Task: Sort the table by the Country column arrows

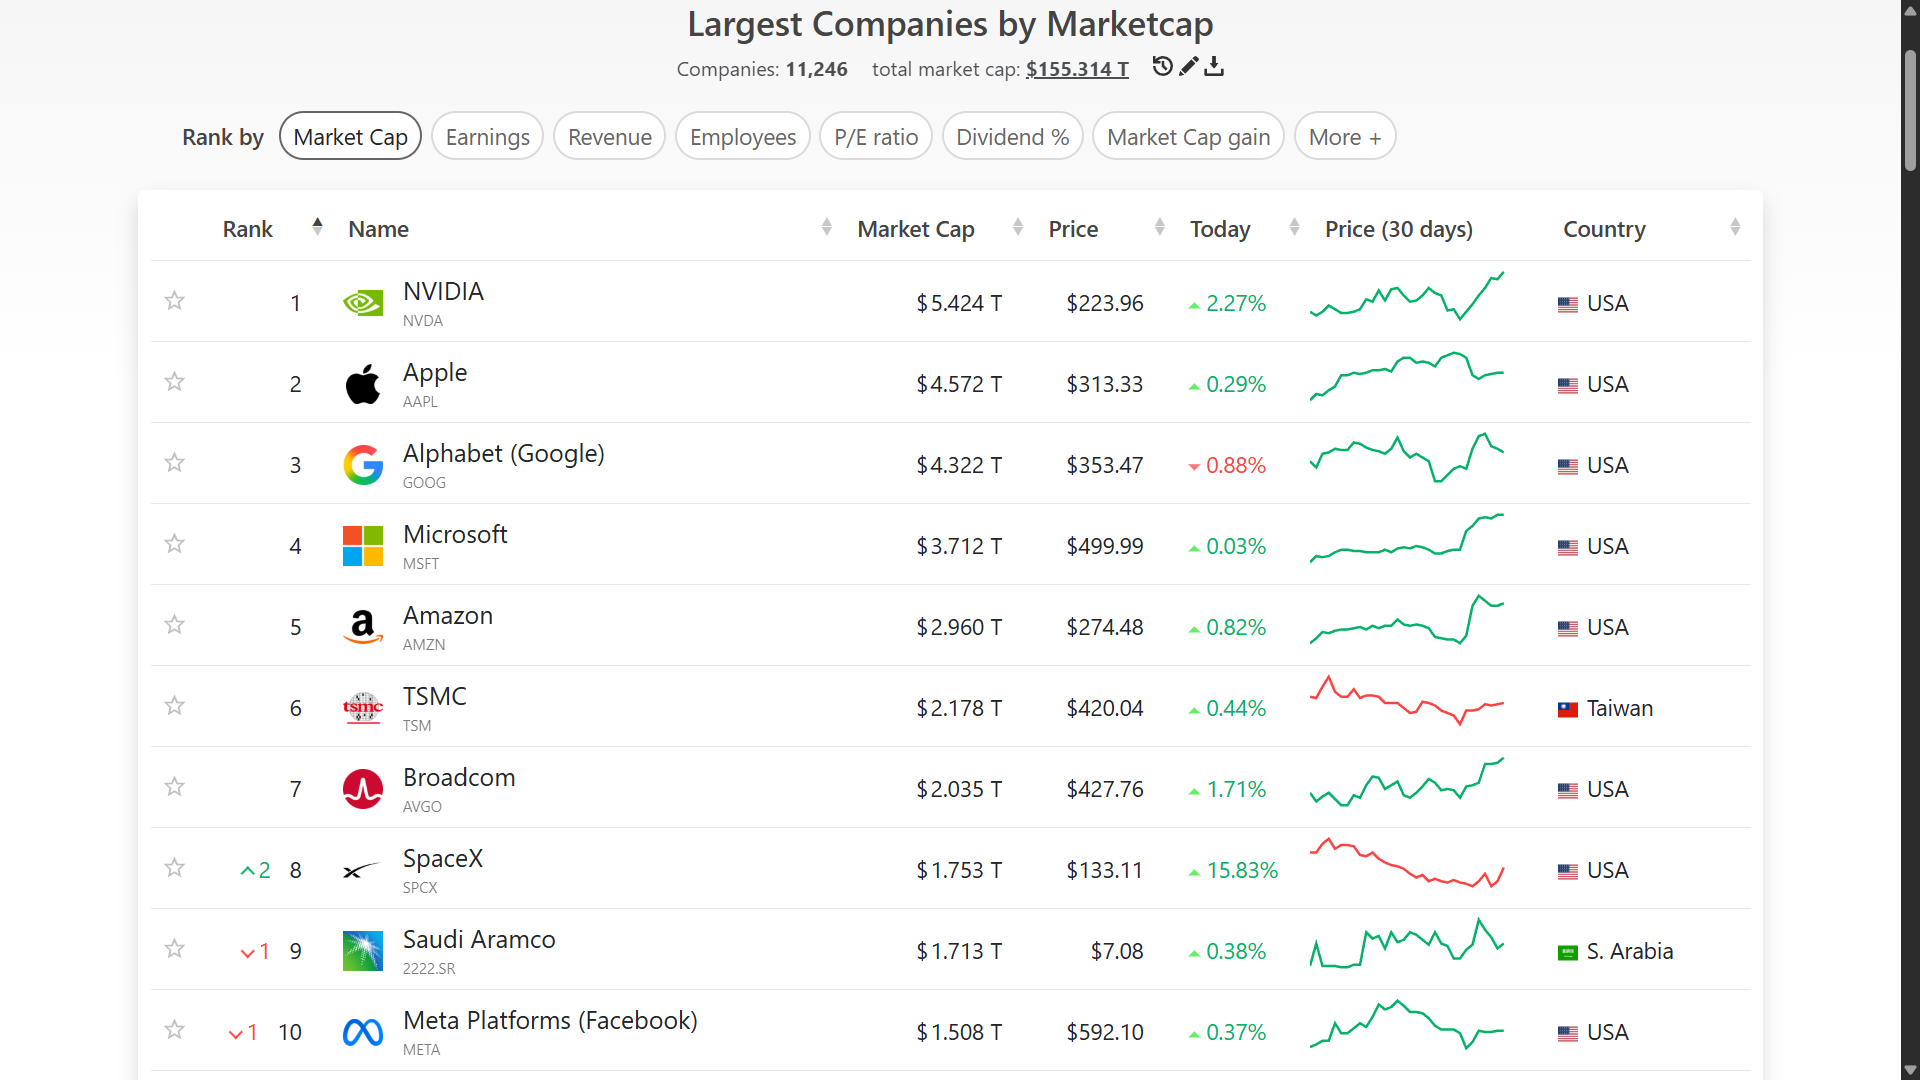Action: 1735,228
